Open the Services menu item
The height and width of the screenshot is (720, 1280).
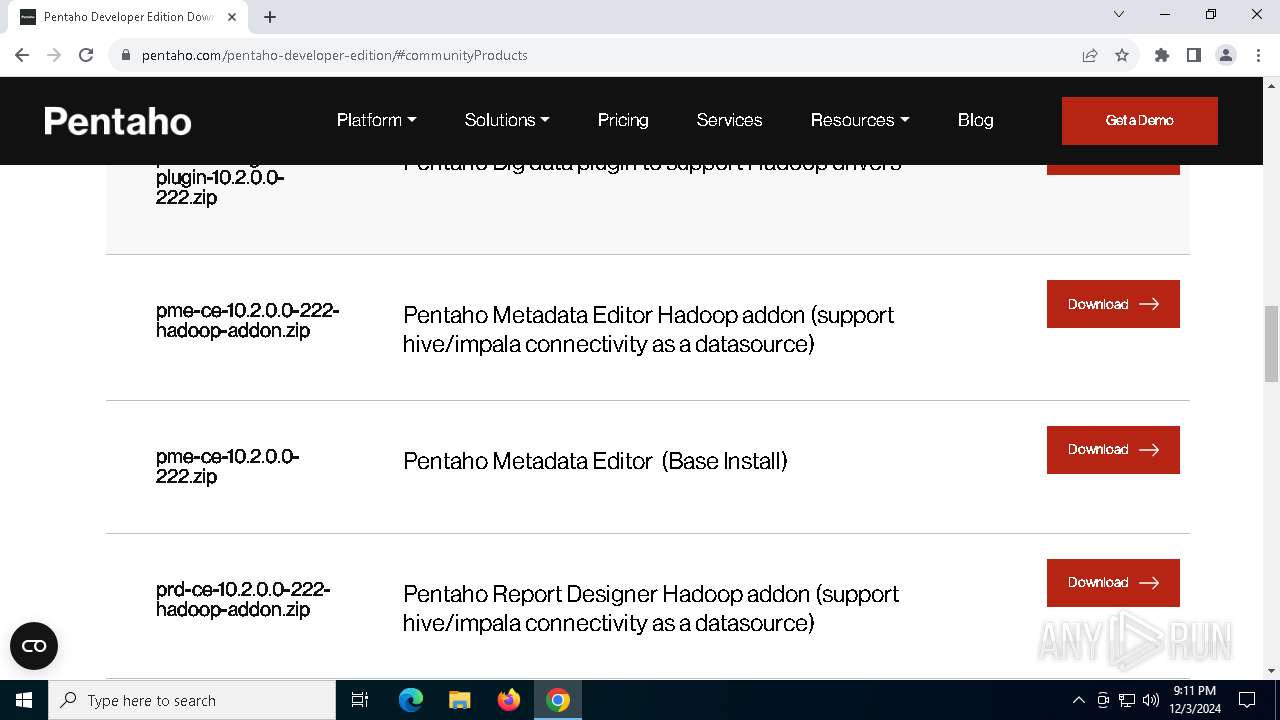[729, 120]
